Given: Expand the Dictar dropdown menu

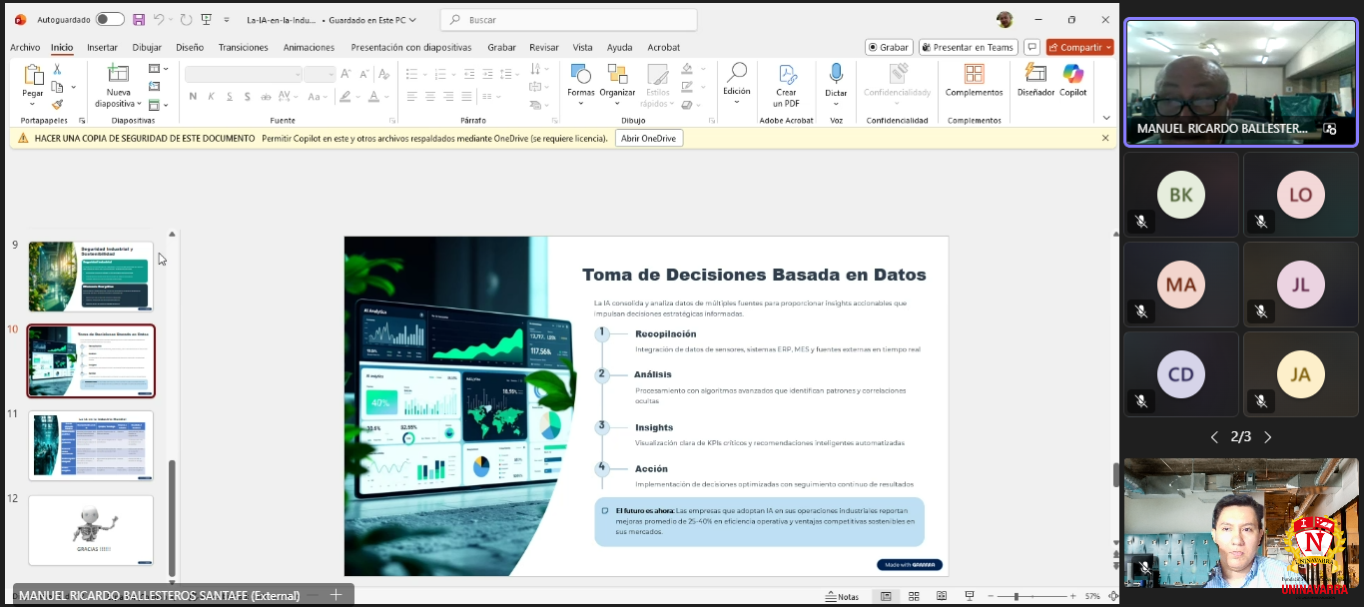Looking at the screenshot, I should (x=836, y=104).
